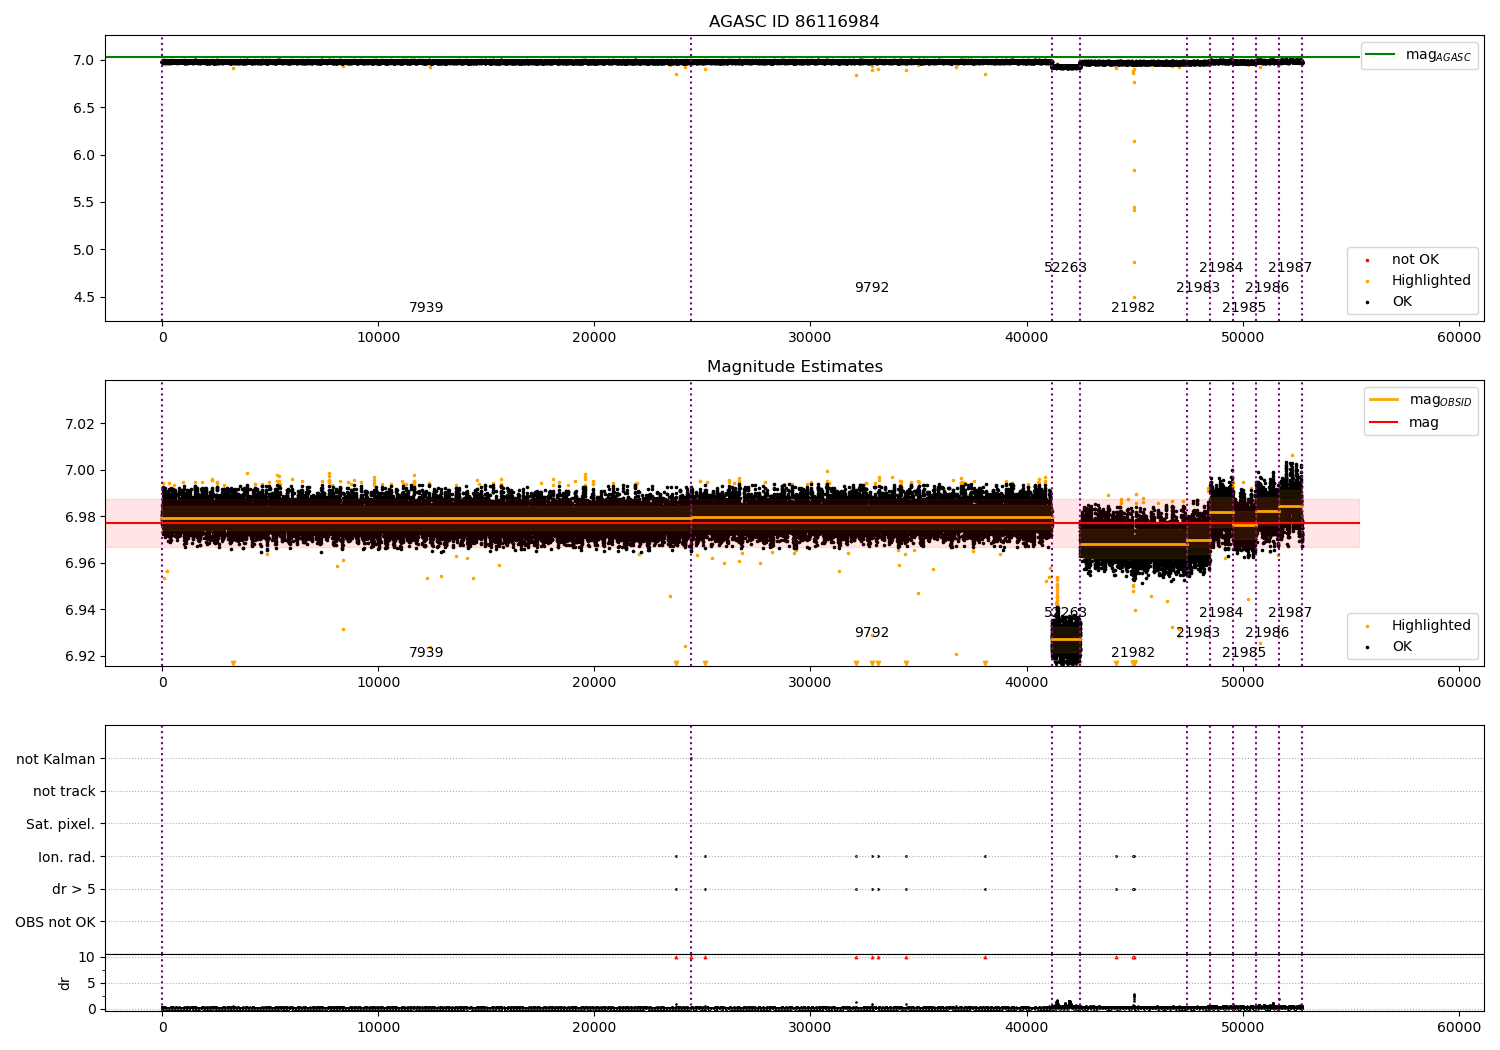Click the 'Sat. pixel.' row label
This screenshot has width=1500, height=1050.
[x=61, y=824]
